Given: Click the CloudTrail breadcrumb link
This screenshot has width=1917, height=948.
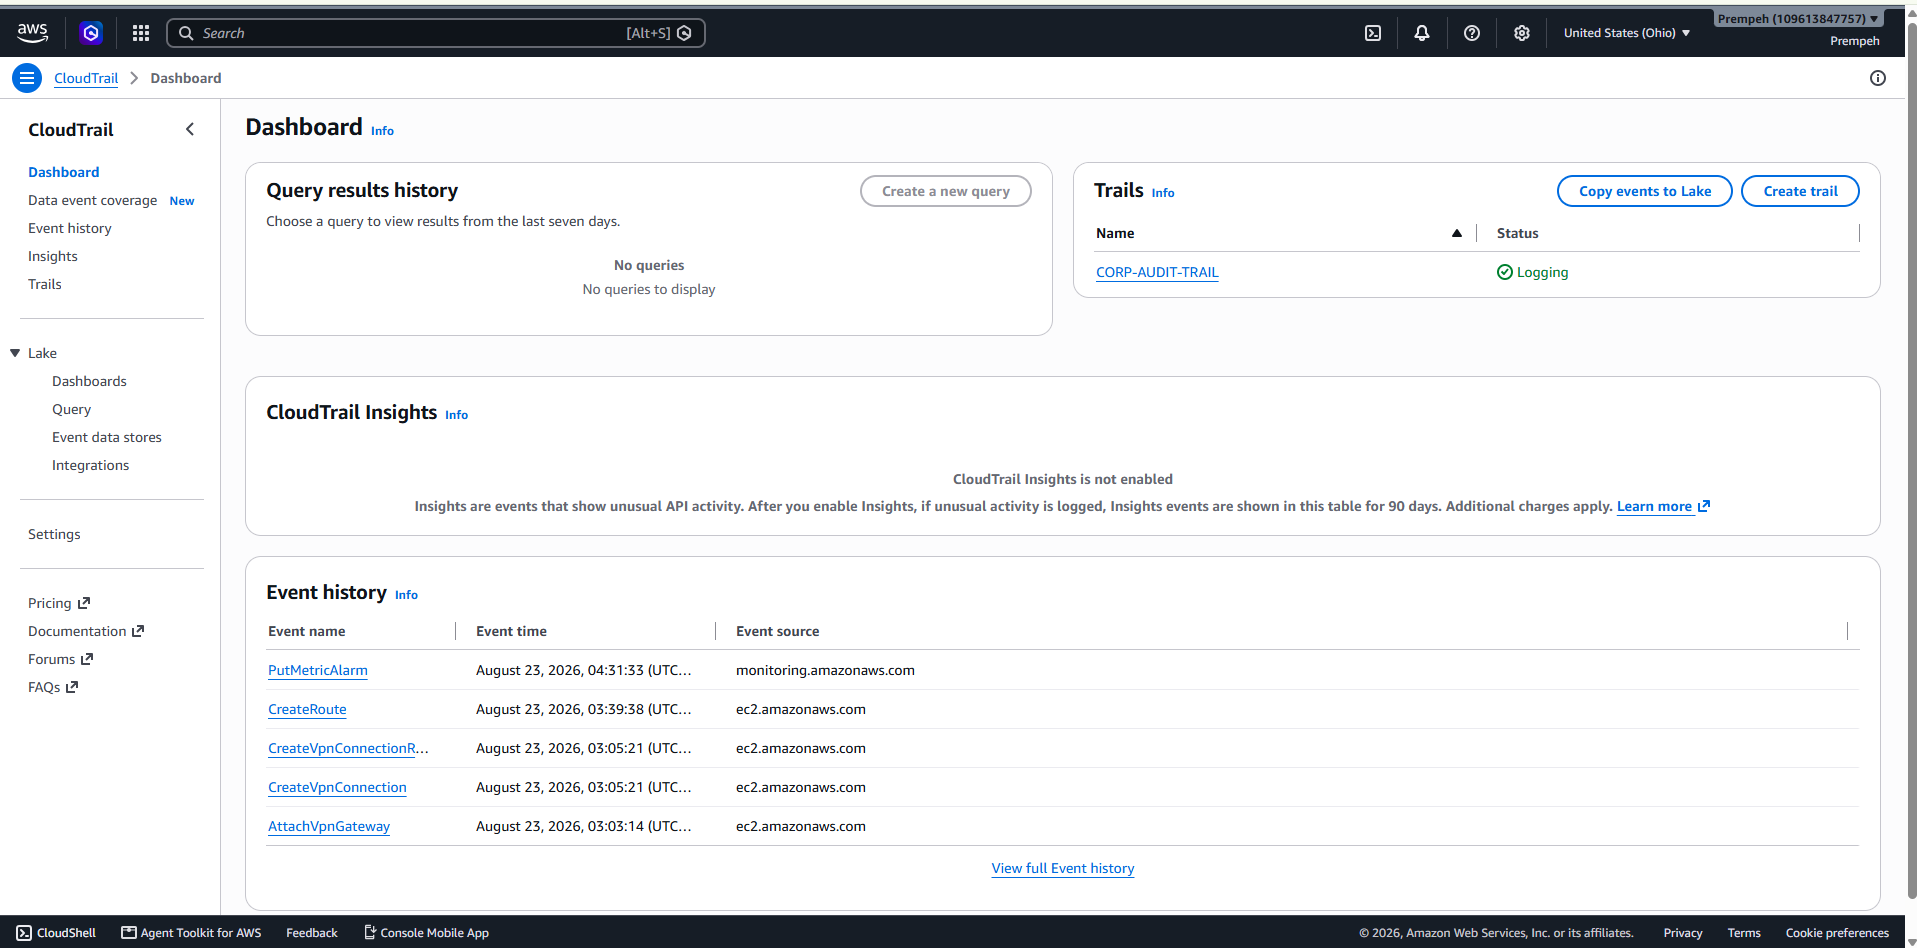Looking at the screenshot, I should coord(86,78).
